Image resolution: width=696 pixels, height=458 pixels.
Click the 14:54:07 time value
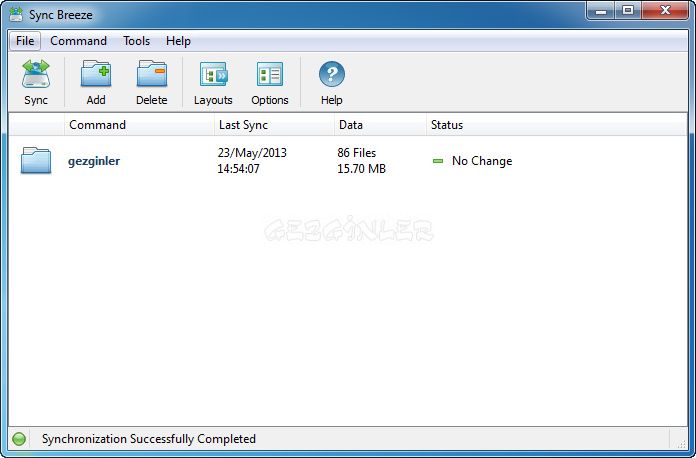(238, 169)
